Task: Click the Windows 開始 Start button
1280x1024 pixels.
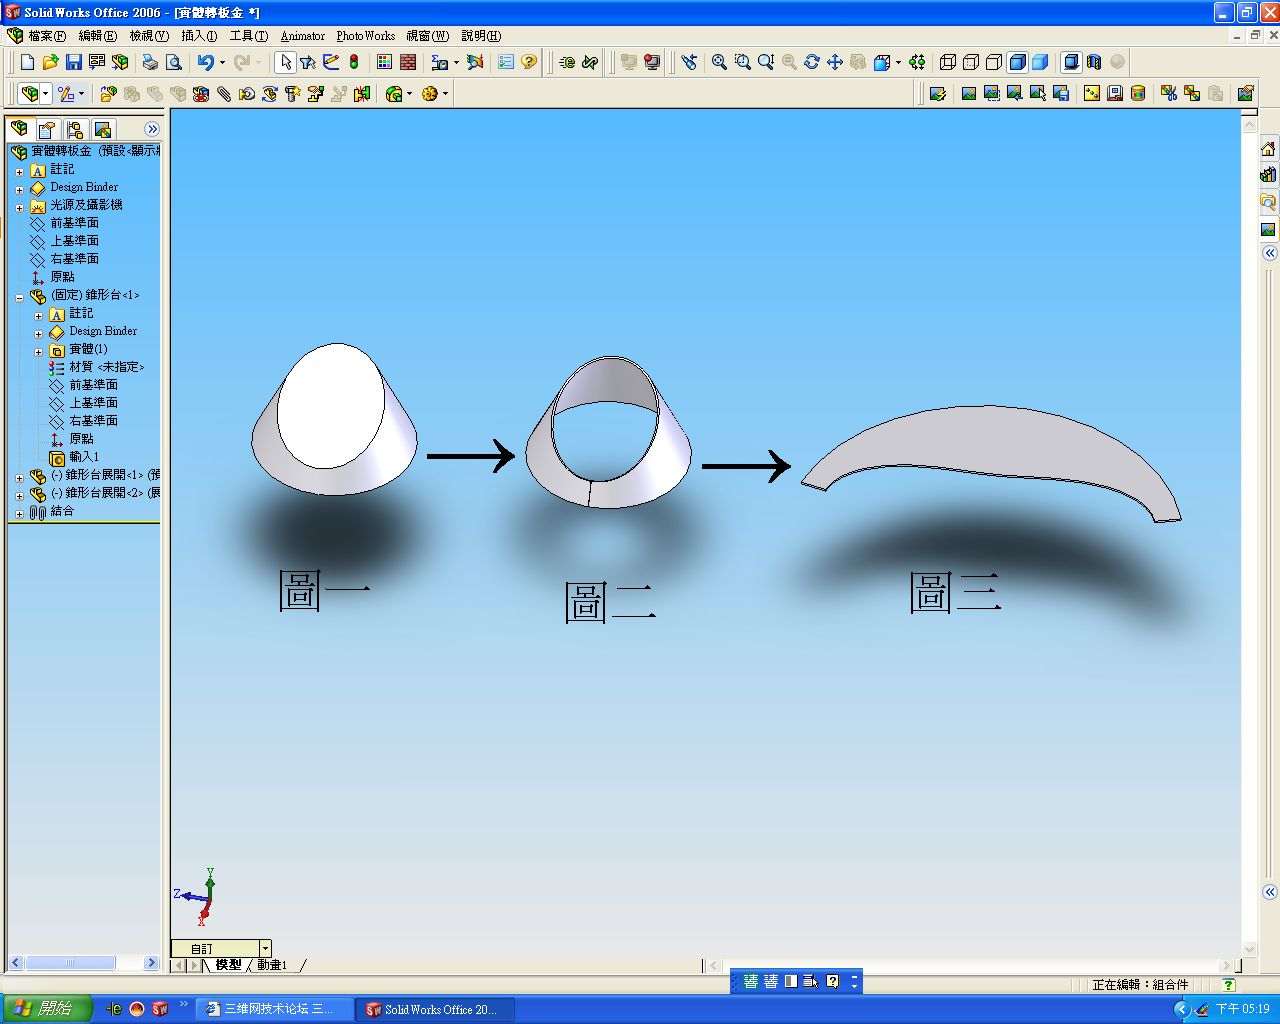Action: (x=46, y=1009)
